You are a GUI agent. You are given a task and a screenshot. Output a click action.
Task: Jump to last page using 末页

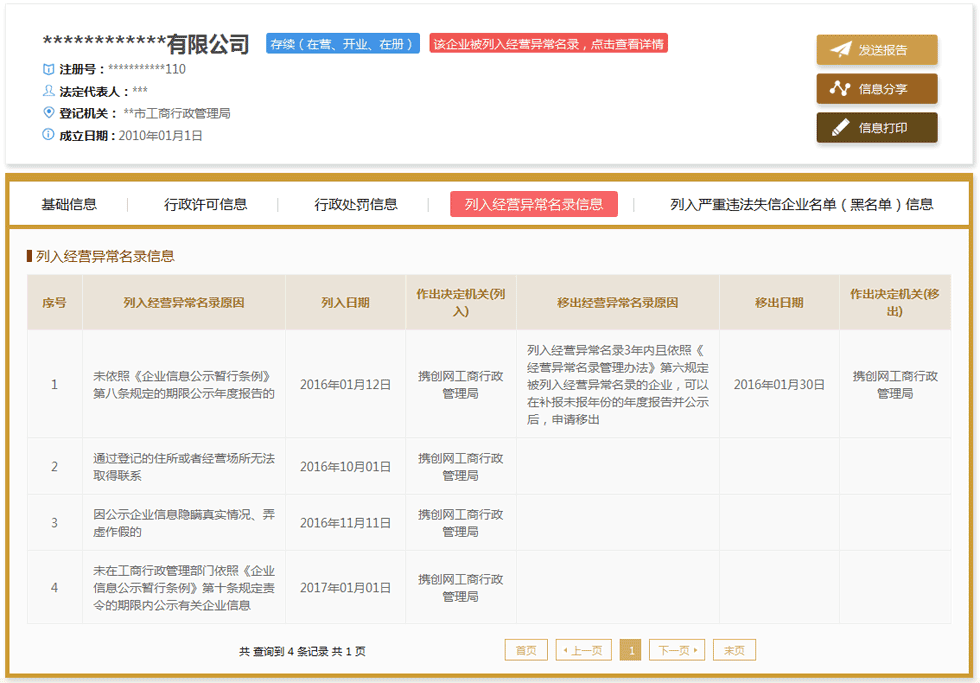tap(733, 649)
